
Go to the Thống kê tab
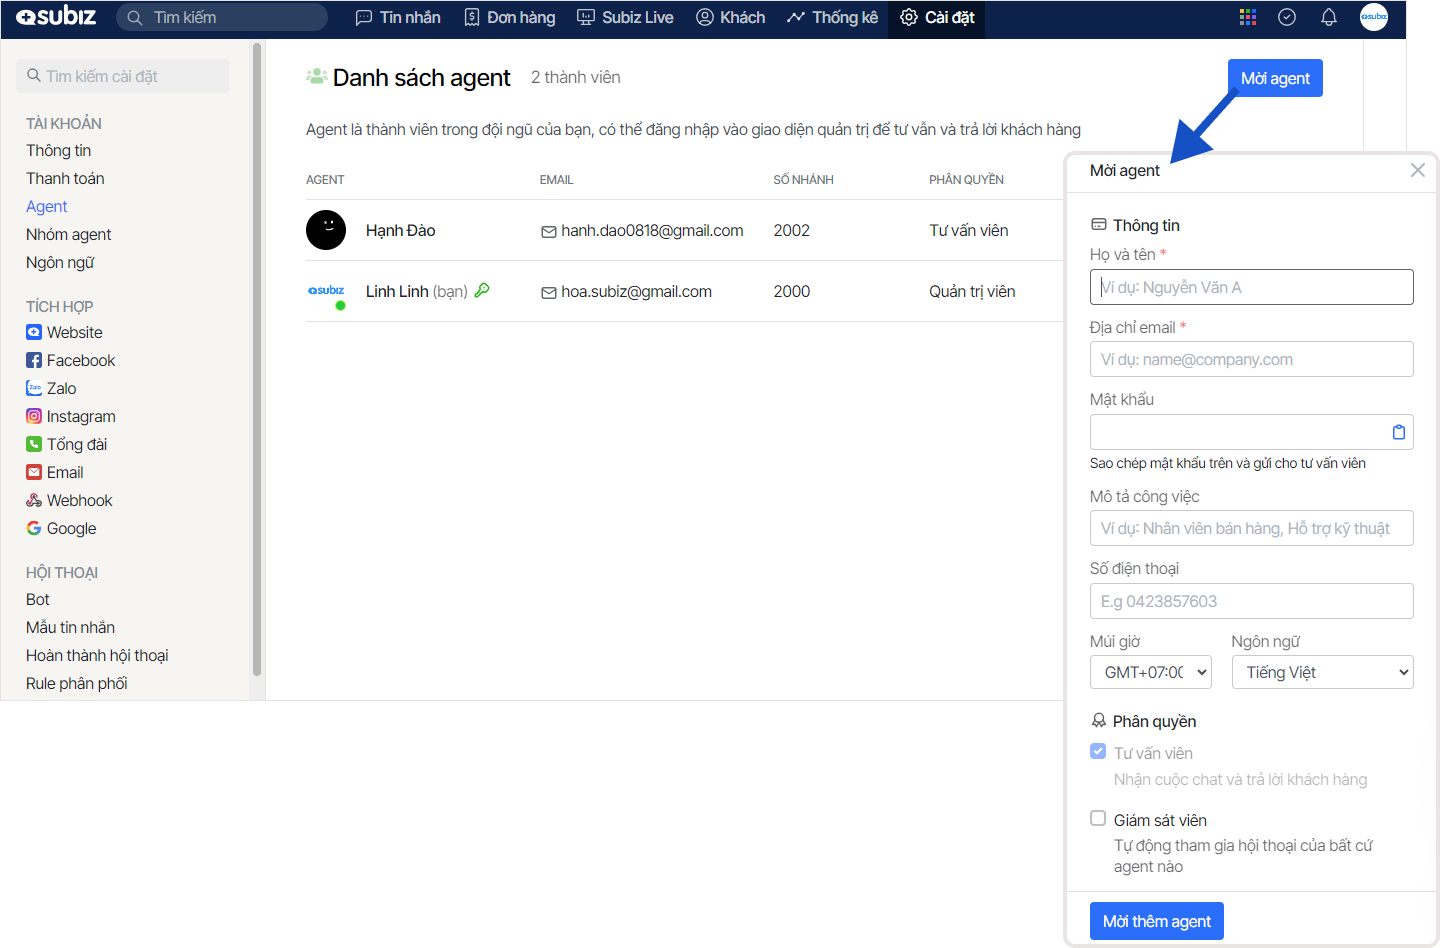832,17
